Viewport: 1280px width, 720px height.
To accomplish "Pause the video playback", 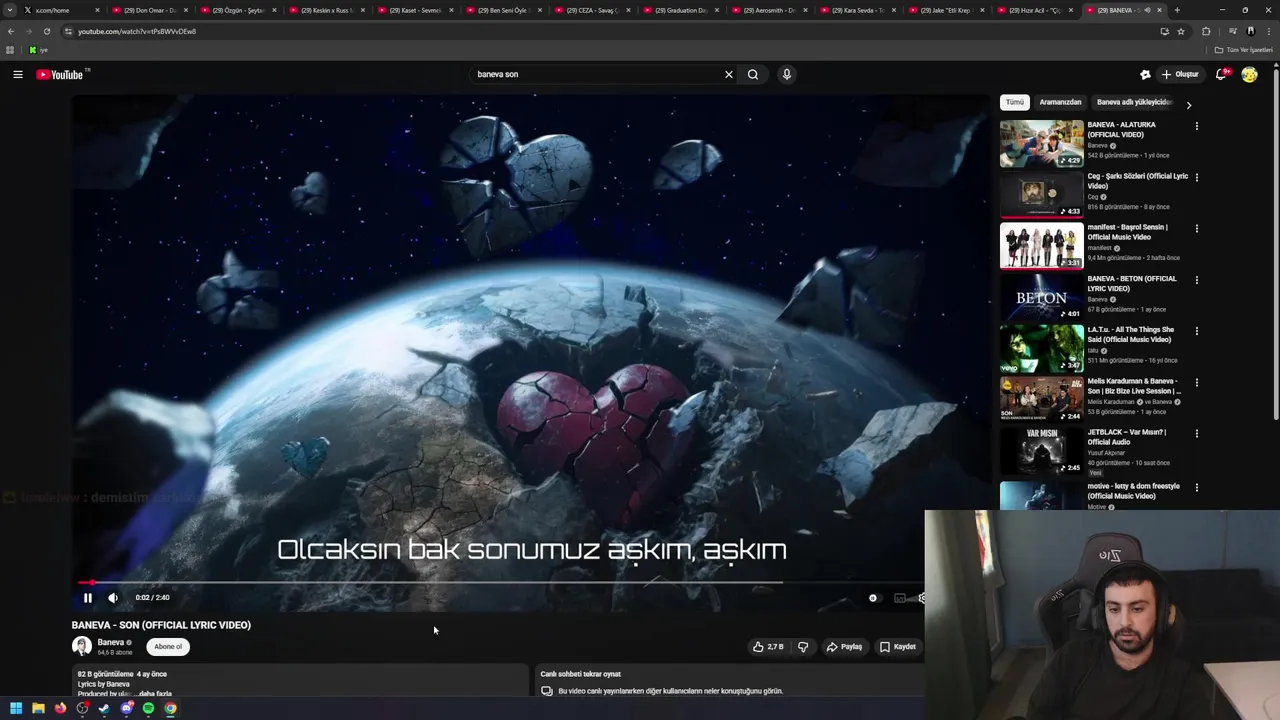I will point(87,598).
